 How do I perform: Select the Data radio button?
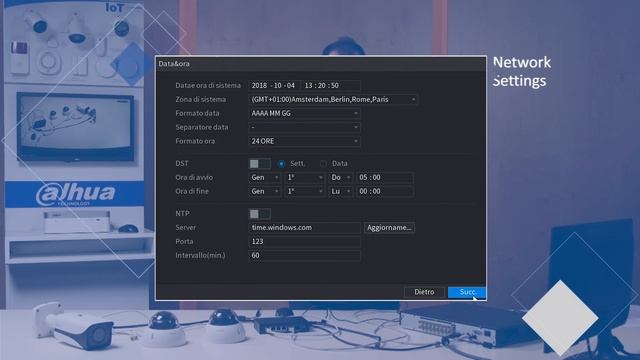[323, 164]
